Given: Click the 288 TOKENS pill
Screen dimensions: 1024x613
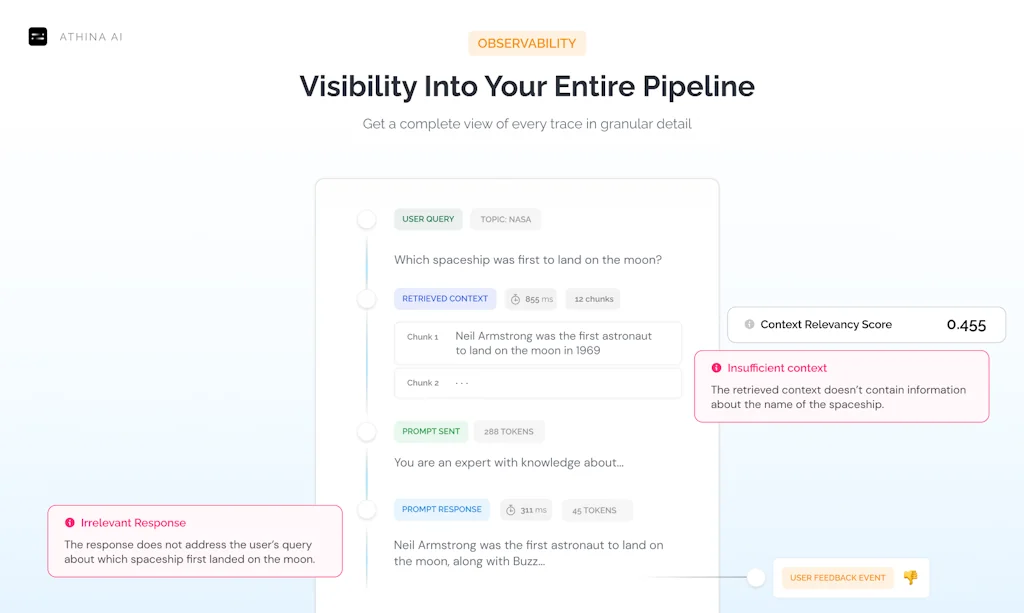Looking at the screenshot, I should 508,431.
